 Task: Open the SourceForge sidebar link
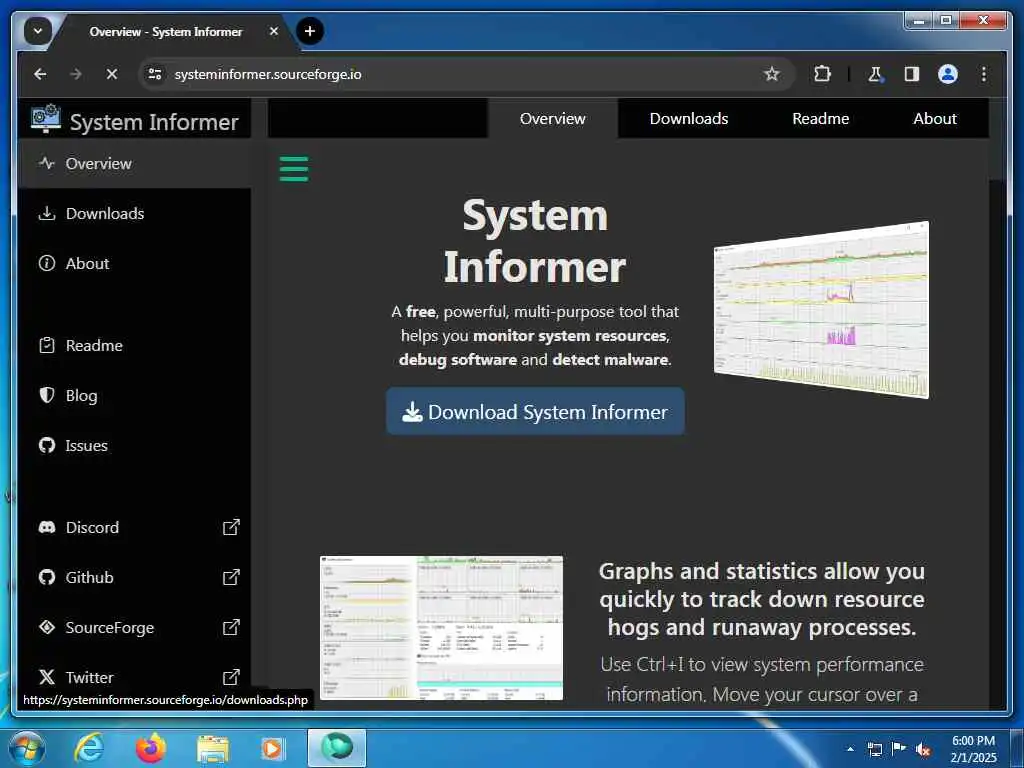click(x=135, y=628)
